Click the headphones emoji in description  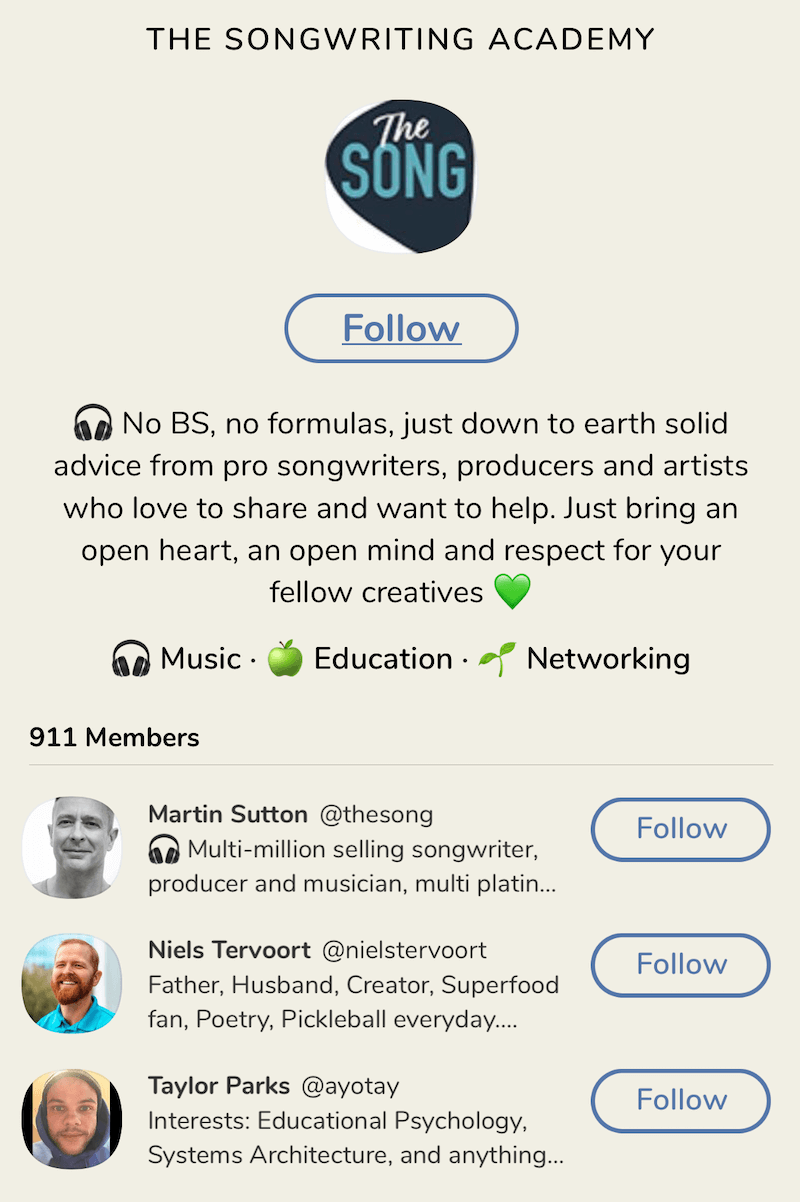click(x=93, y=426)
